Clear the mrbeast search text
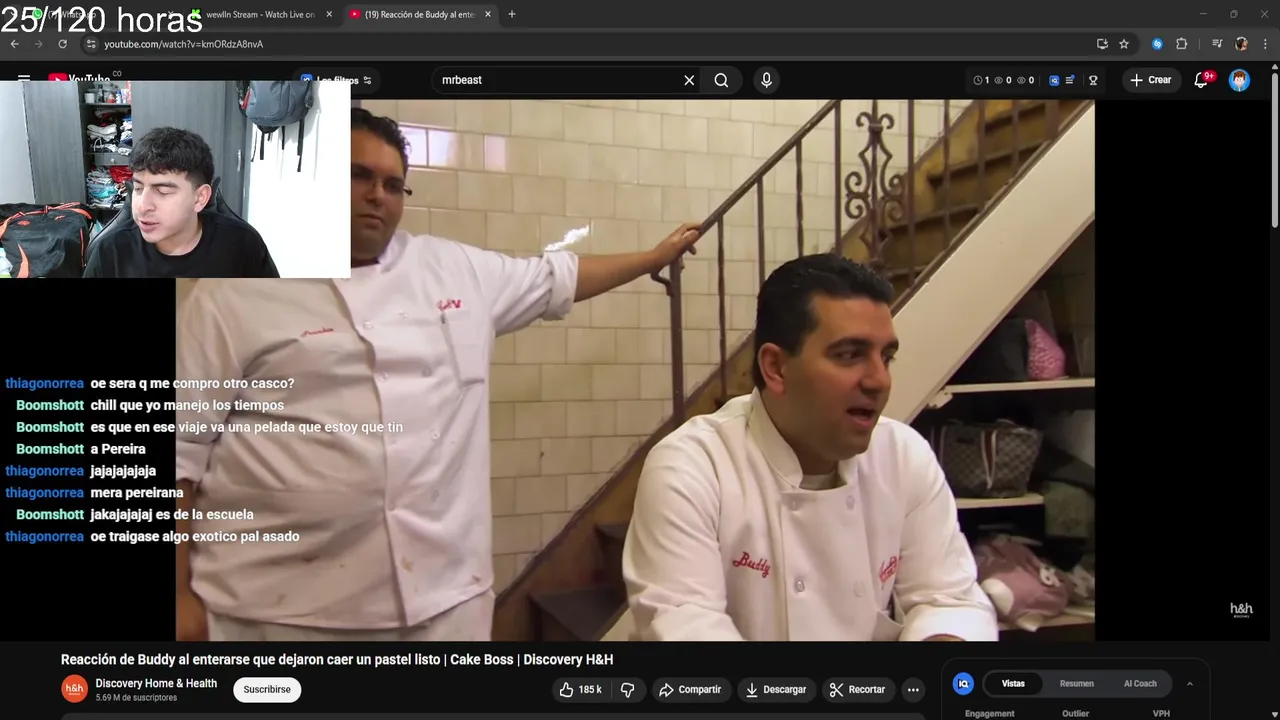 (689, 80)
